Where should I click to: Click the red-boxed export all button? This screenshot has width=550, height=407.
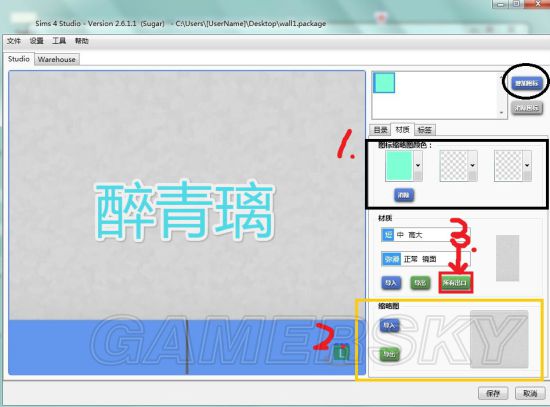pos(455,283)
